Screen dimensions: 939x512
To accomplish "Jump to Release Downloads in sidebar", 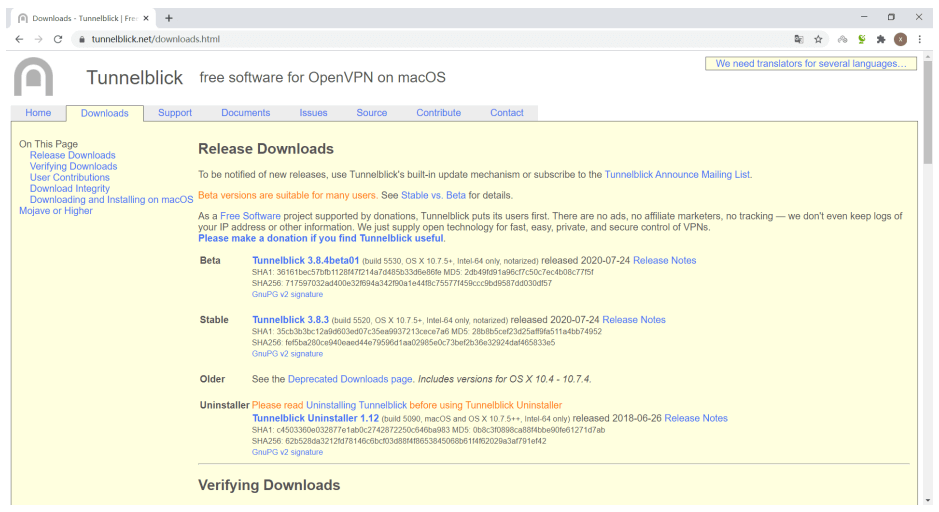I will [x=72, y=155].
